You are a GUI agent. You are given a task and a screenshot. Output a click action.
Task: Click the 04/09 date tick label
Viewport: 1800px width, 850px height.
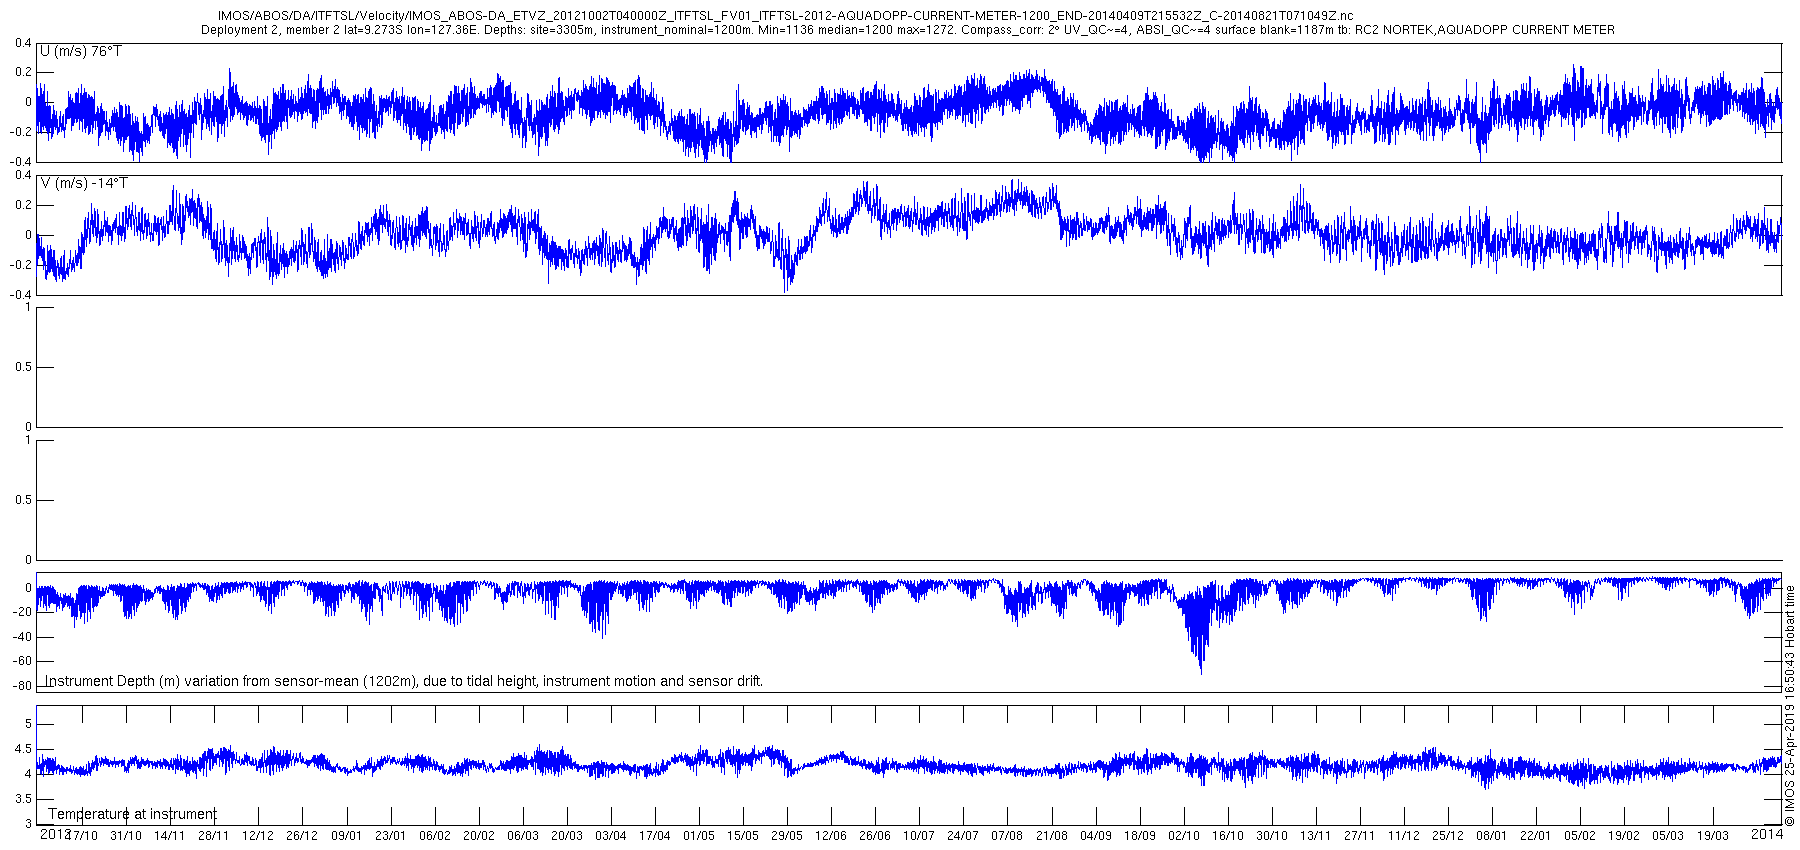point(1096,836)
